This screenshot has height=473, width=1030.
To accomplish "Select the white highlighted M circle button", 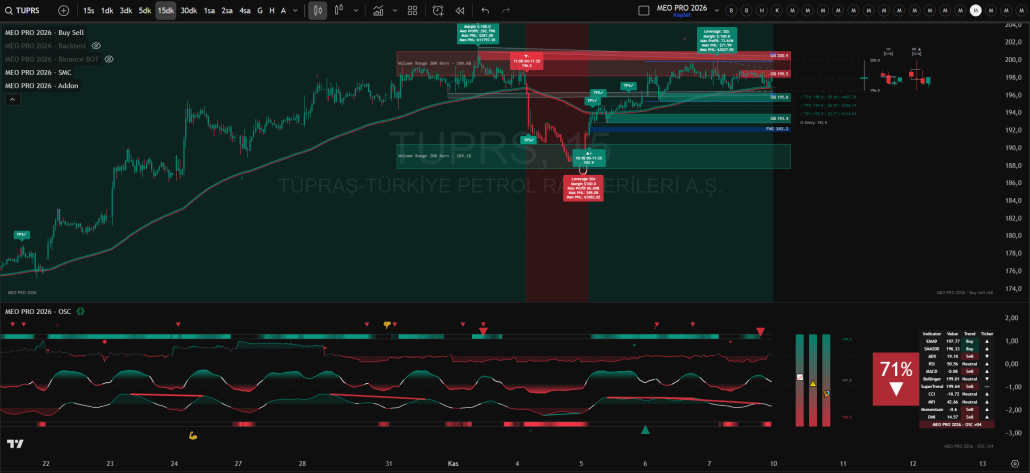I will click(x=975, y=10).
